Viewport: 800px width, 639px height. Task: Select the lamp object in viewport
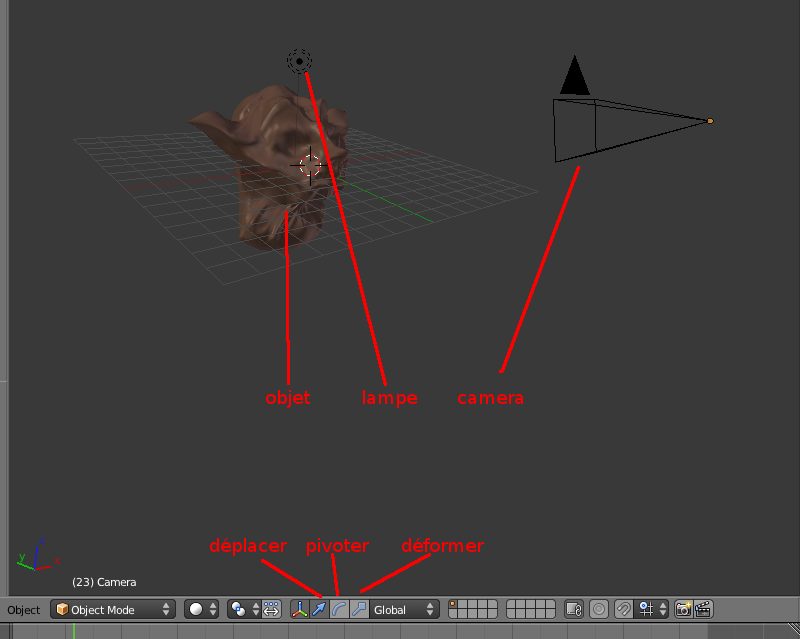tap(299, 61)
